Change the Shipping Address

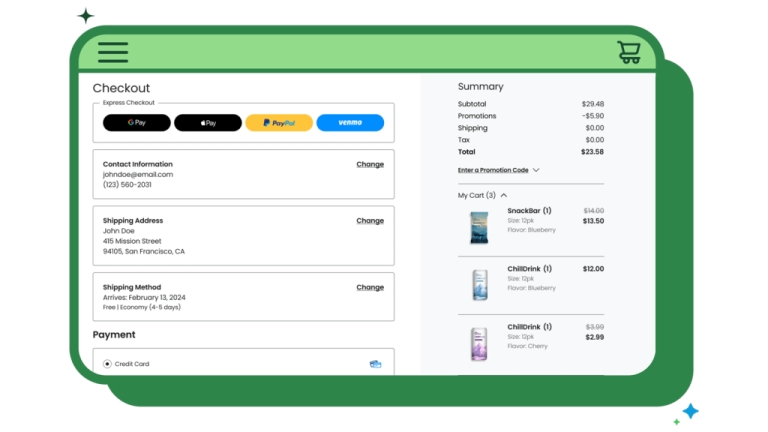370,221
